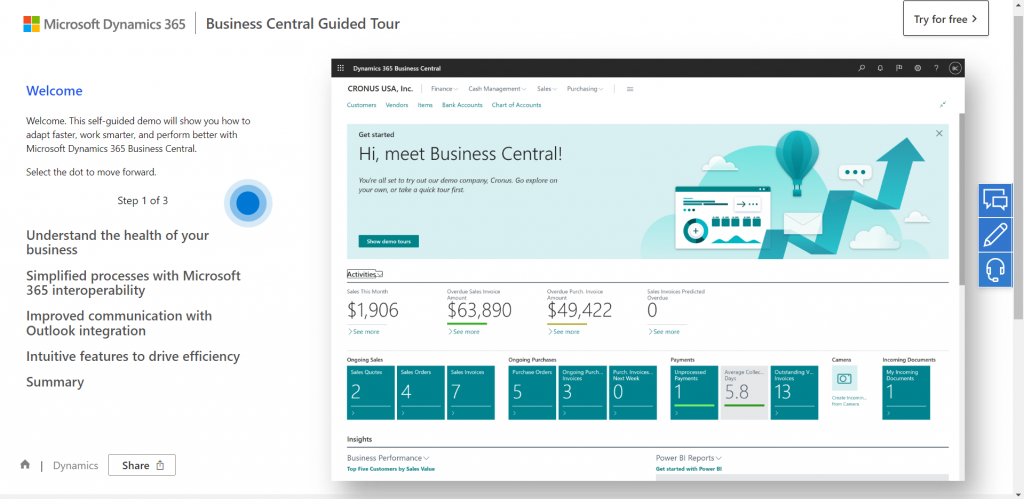This screenshot has height=499, width=1024.
Task: Open Top Five Customers by Sales Value
Action: [x=391, y=469]
